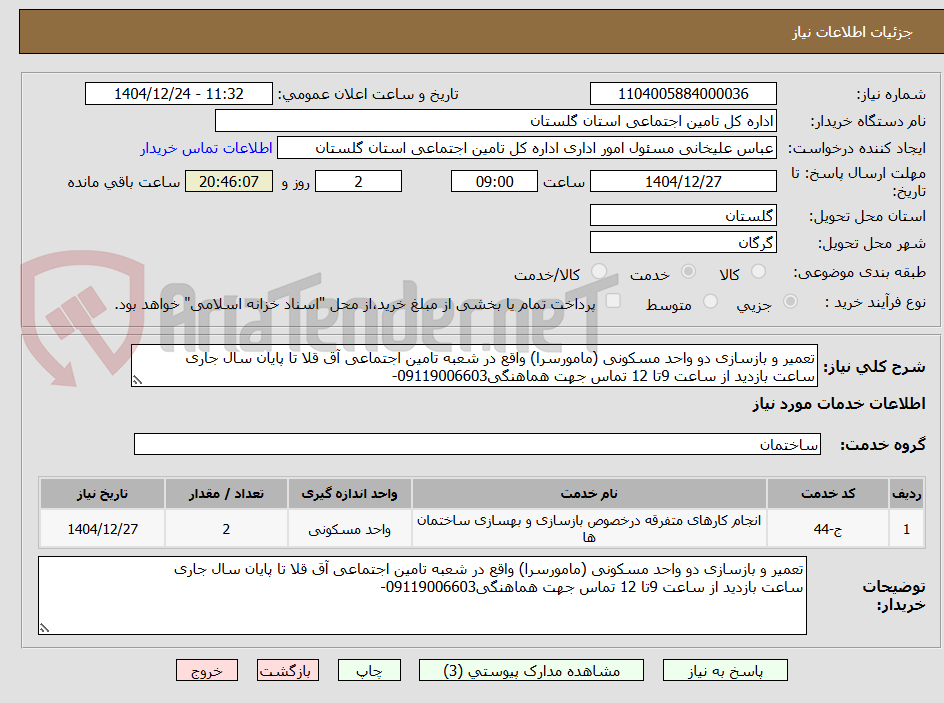Click the buyer organization name field
The image size is (944, 703).
click(x=495, y=121)
